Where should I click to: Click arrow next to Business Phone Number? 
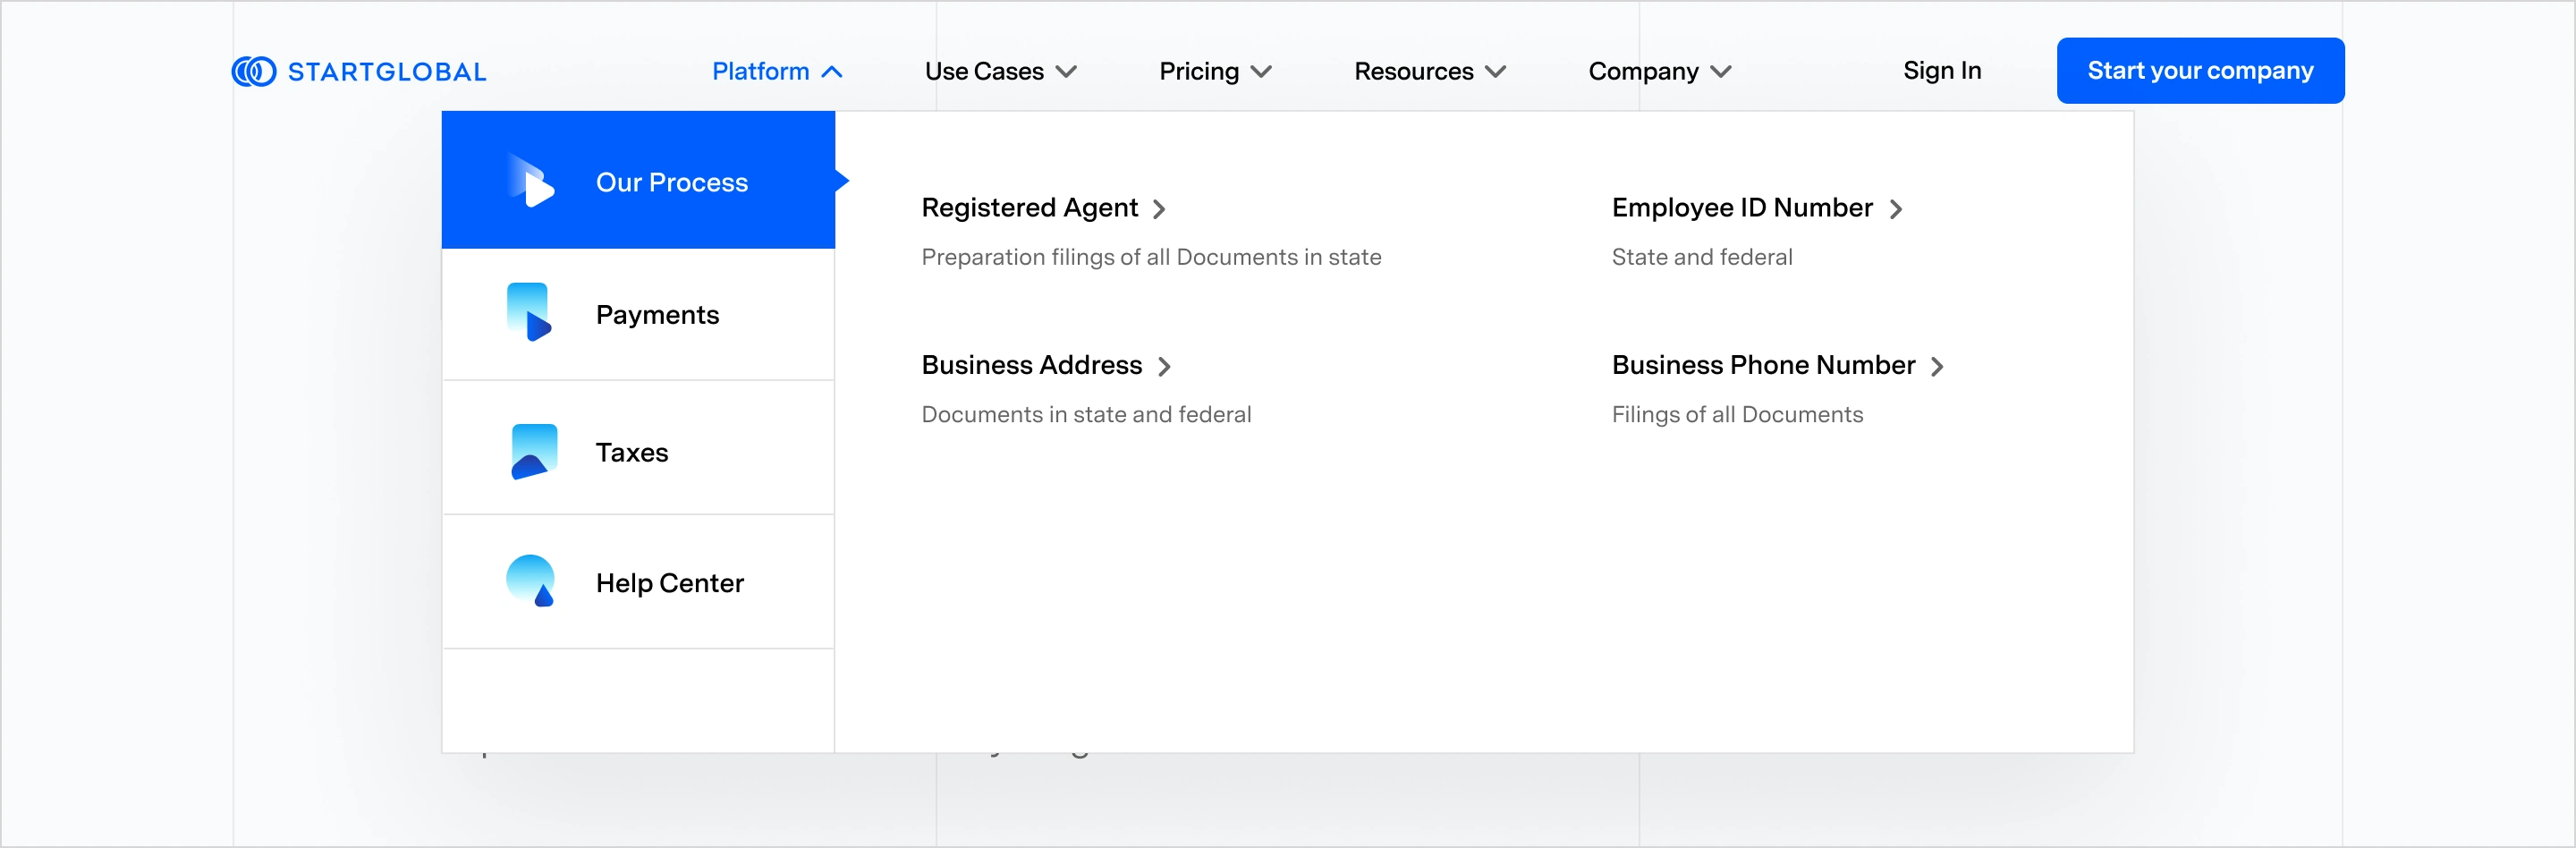(x=1938, y=367)
